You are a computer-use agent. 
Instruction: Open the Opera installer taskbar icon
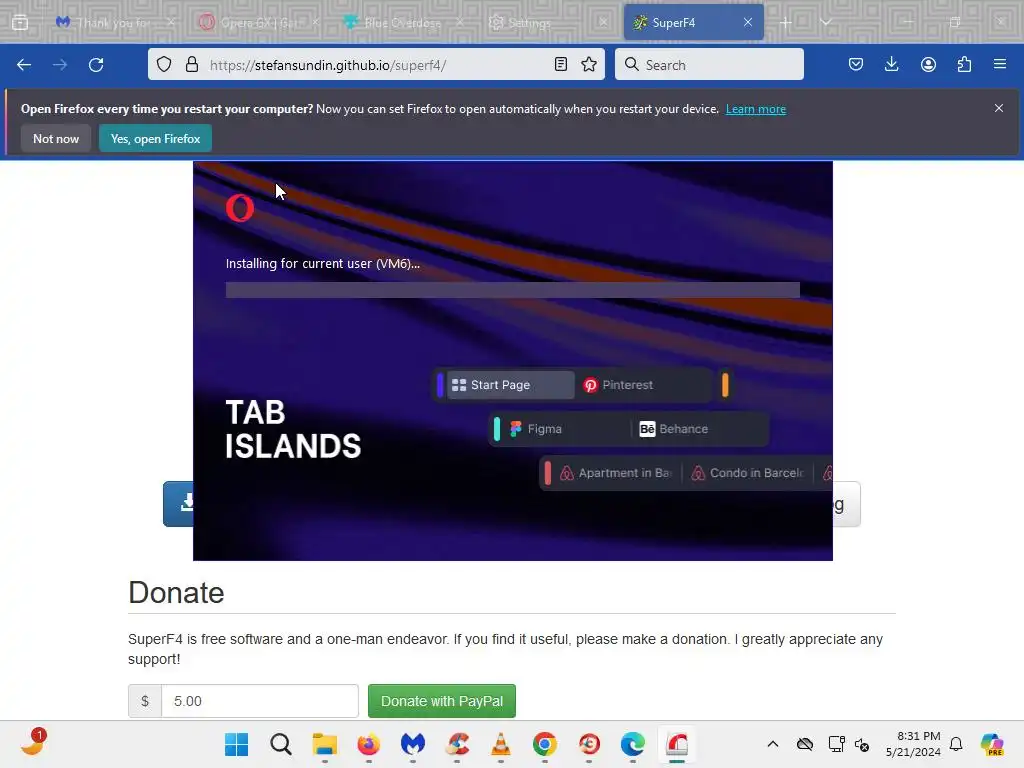coord(677,744)
